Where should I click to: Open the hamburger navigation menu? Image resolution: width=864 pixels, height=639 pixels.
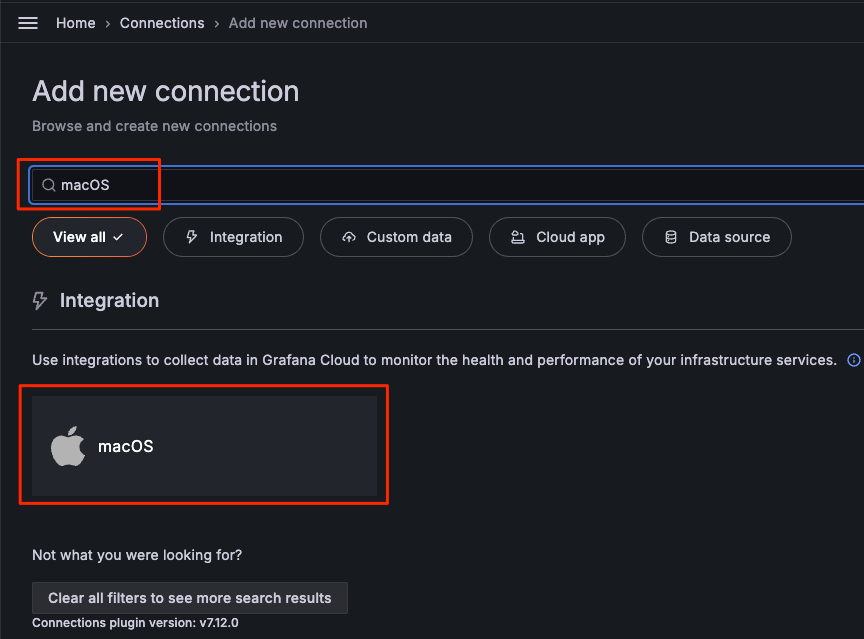click(x=28, y=23)
